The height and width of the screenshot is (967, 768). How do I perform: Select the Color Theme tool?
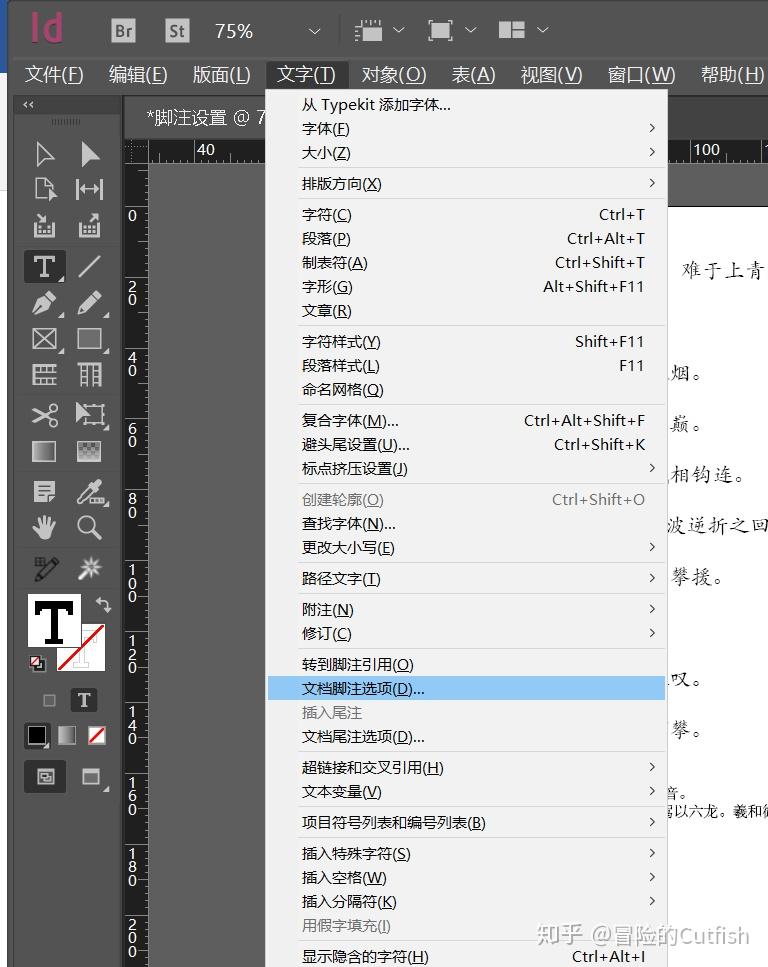pos(46,569)
